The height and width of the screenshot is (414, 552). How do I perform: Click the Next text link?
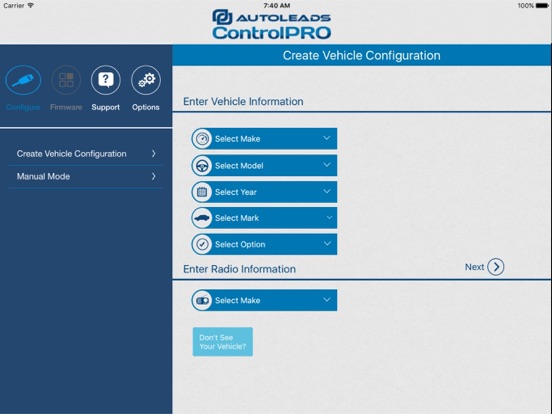point(475,267)
